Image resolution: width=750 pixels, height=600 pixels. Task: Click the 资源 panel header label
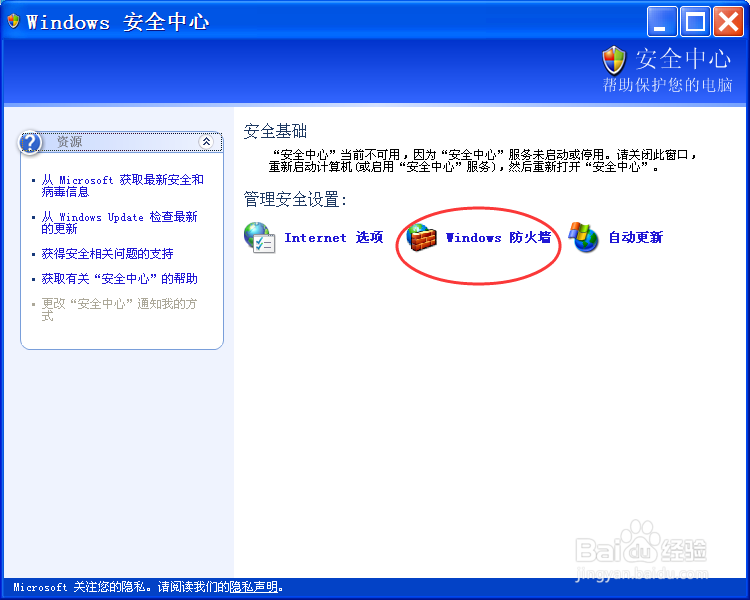pyautogui.click(x=69, y=142)
